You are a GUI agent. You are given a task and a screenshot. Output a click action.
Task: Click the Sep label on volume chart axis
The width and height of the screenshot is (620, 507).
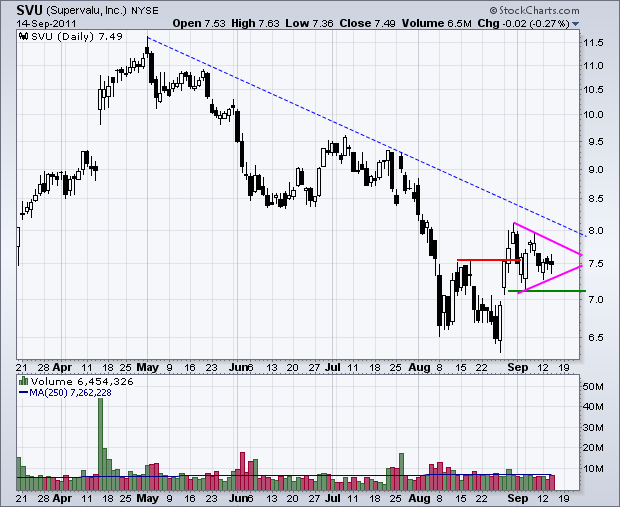518,498
